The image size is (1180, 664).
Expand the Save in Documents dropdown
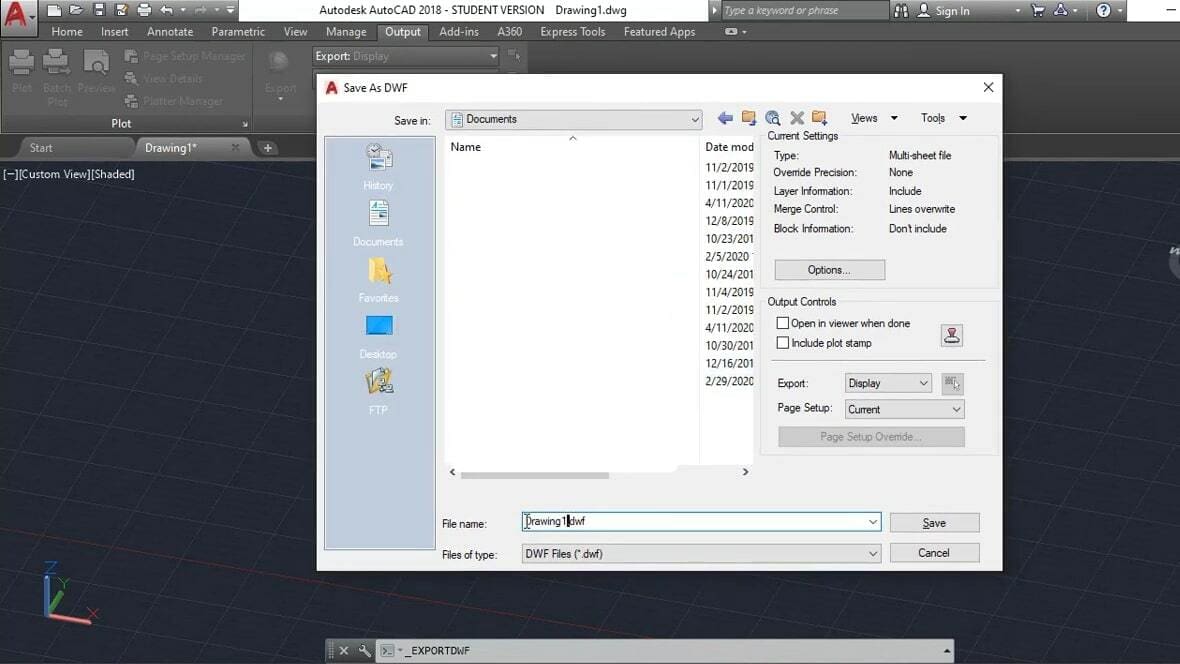[694, 119]
